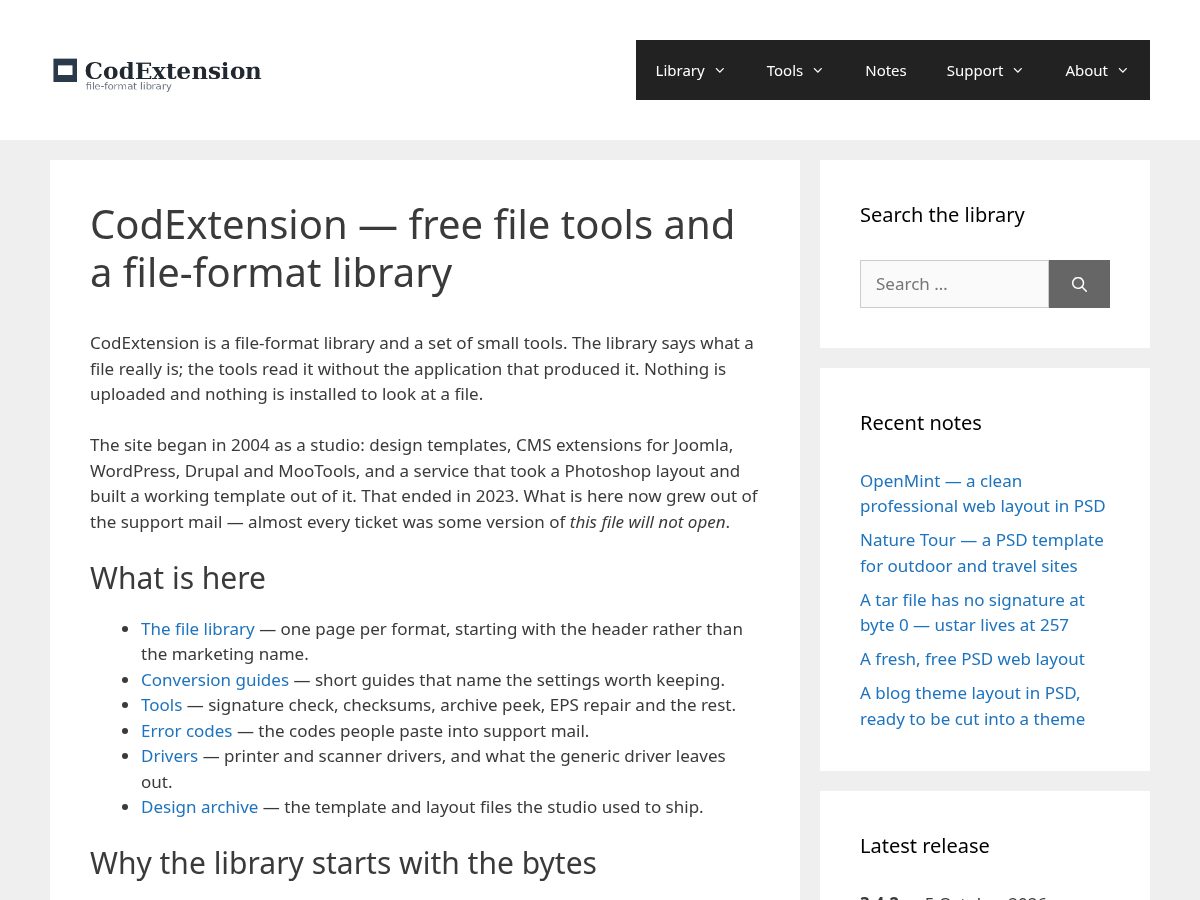Open the About nav item
The image size is (1200, 900).
click(x=1086, y=70)
